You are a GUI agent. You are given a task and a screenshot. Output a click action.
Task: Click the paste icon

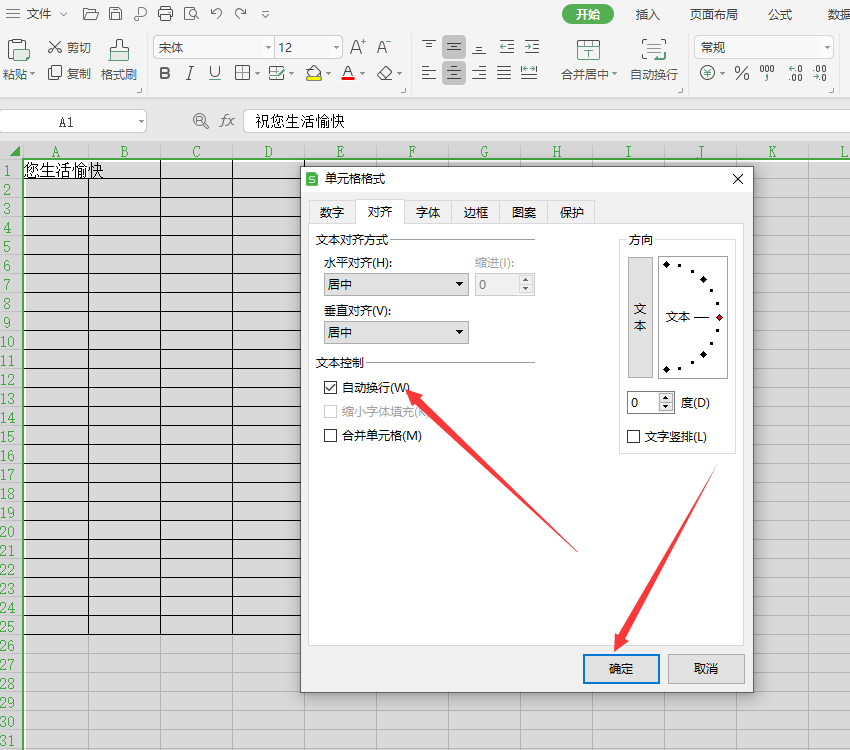[x=18, y=50]
